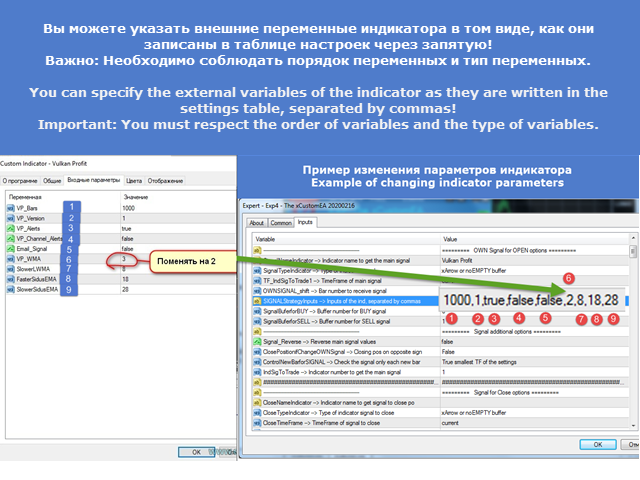Select FasterSidusEMA value 18
This screenshot has width=640, height=480.
tap(125, 280)
